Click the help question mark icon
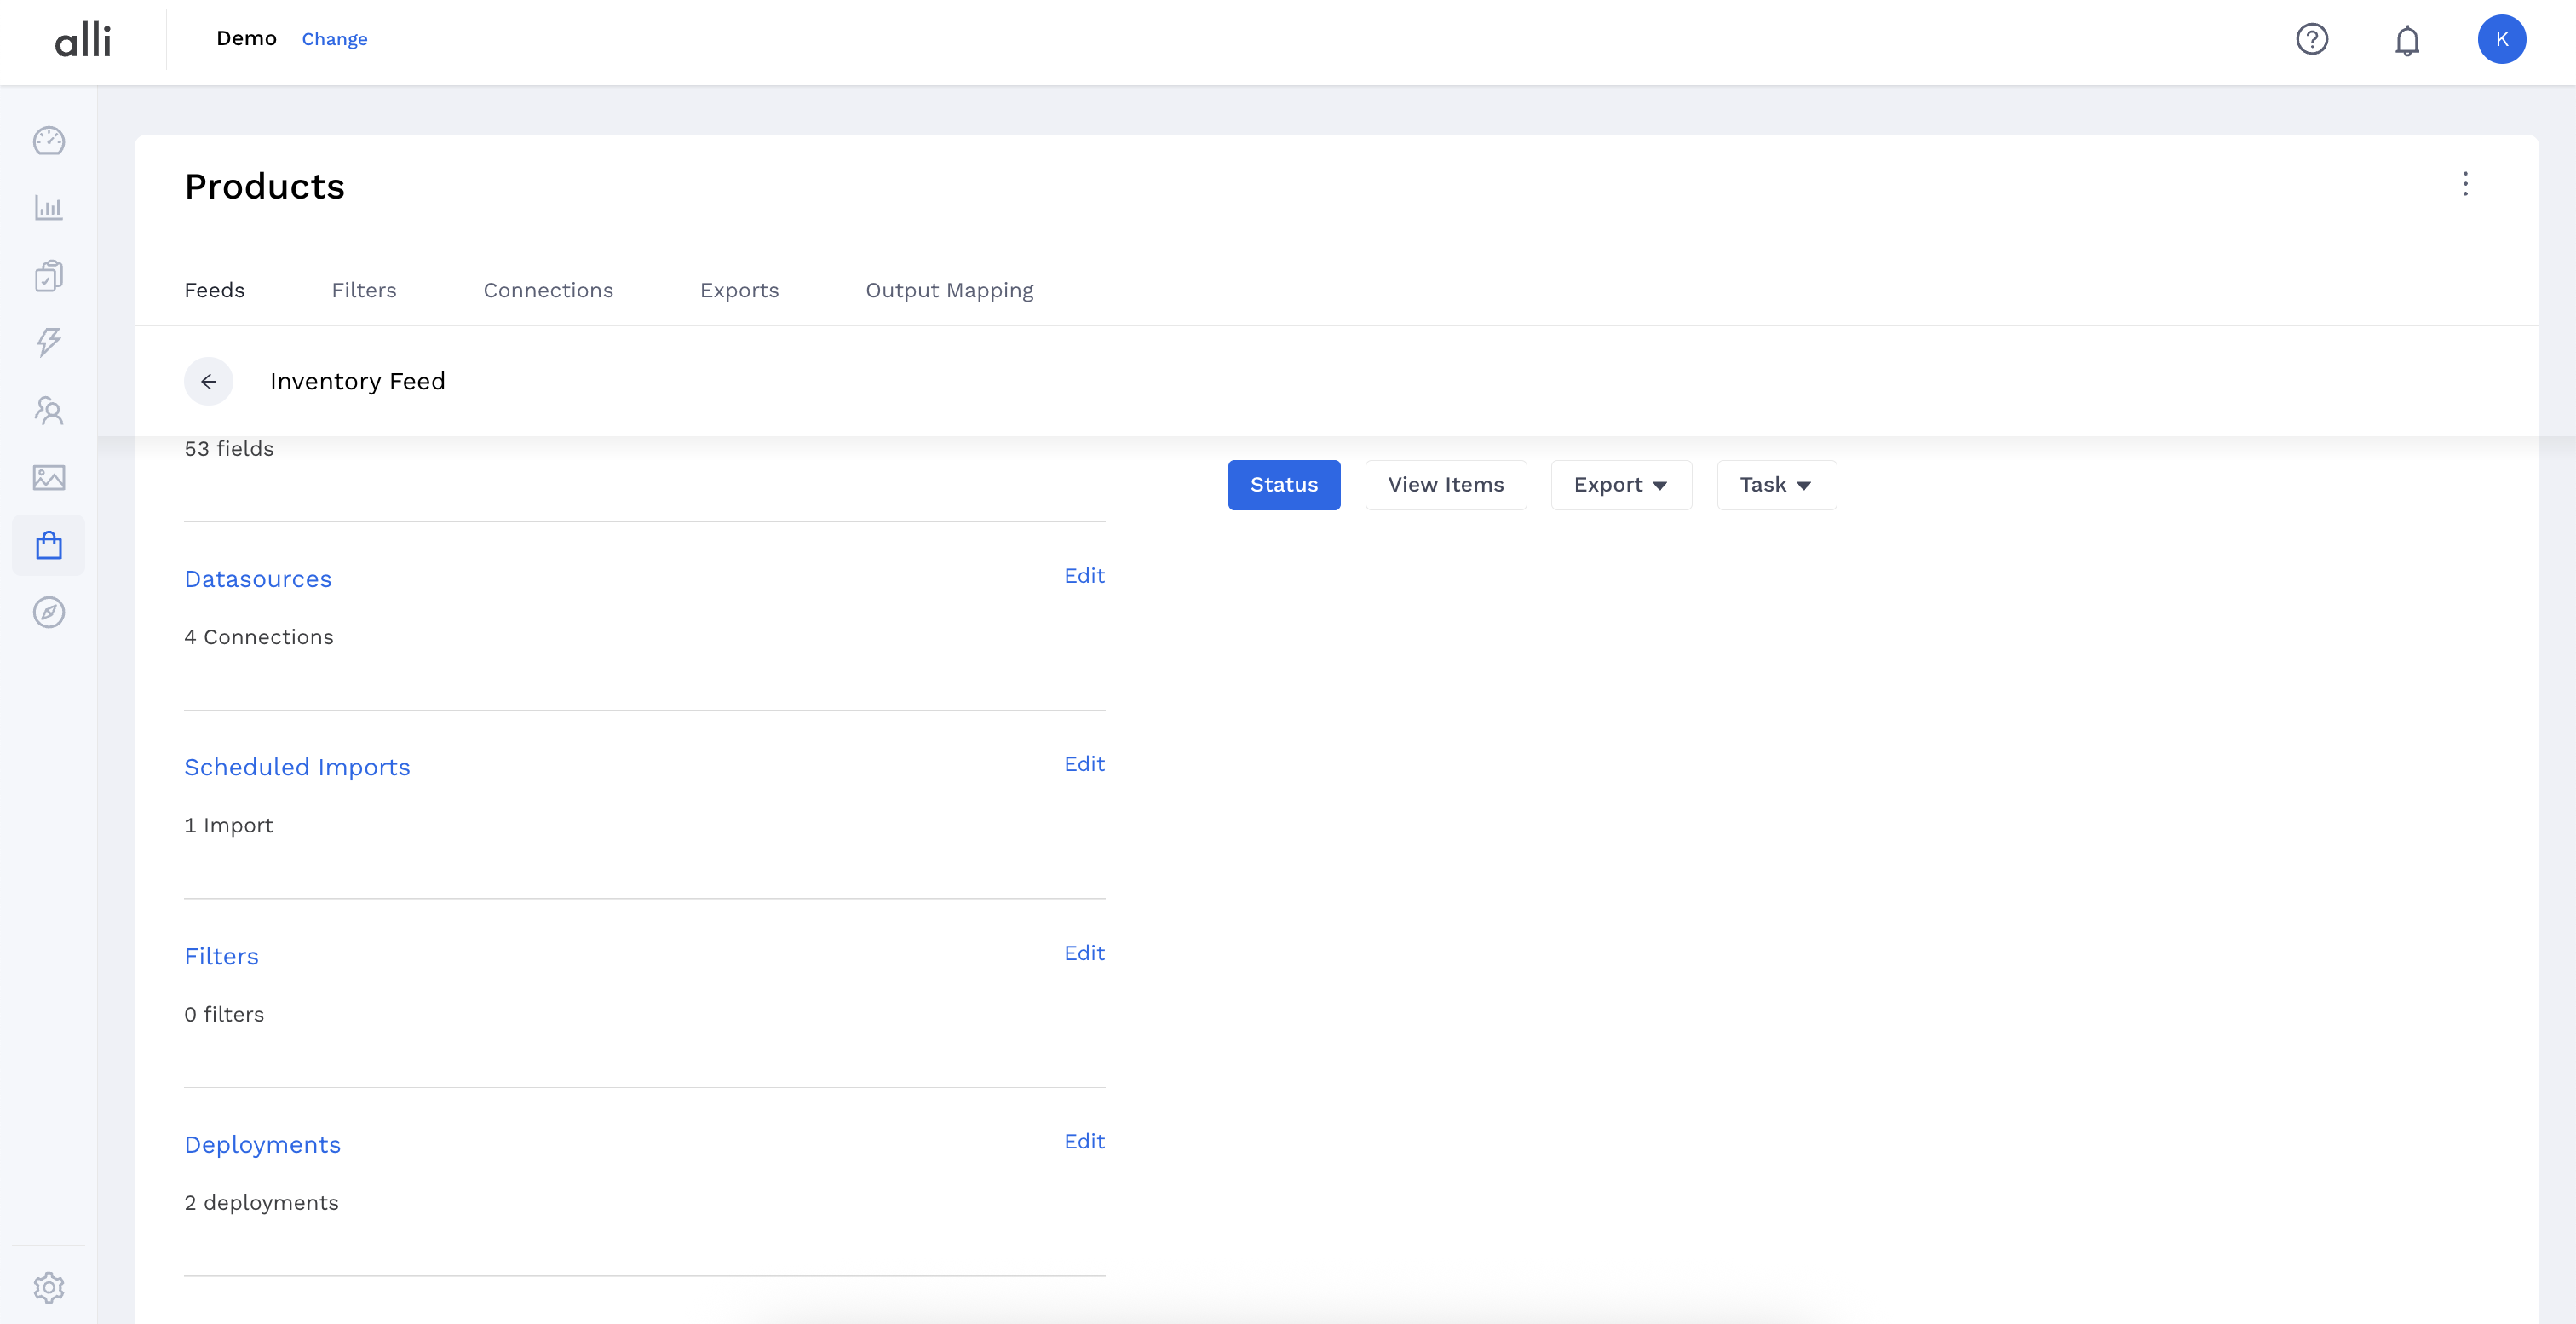This screenshot has width=2576, height=1324. [x=2311, y=39]
